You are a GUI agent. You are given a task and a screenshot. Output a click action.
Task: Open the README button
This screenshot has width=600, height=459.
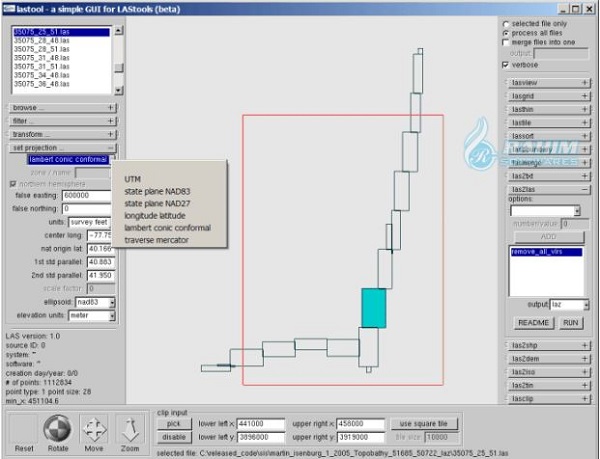click(x=533, y=323)
